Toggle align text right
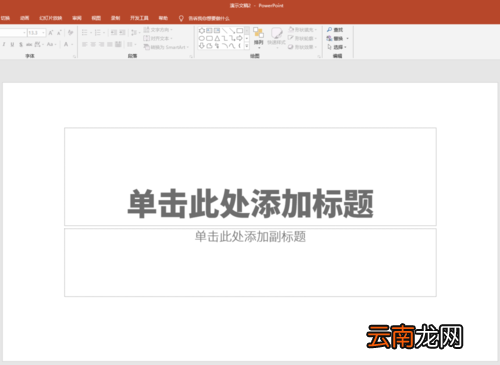Screen dimensions: 500x365 point(102,44)
